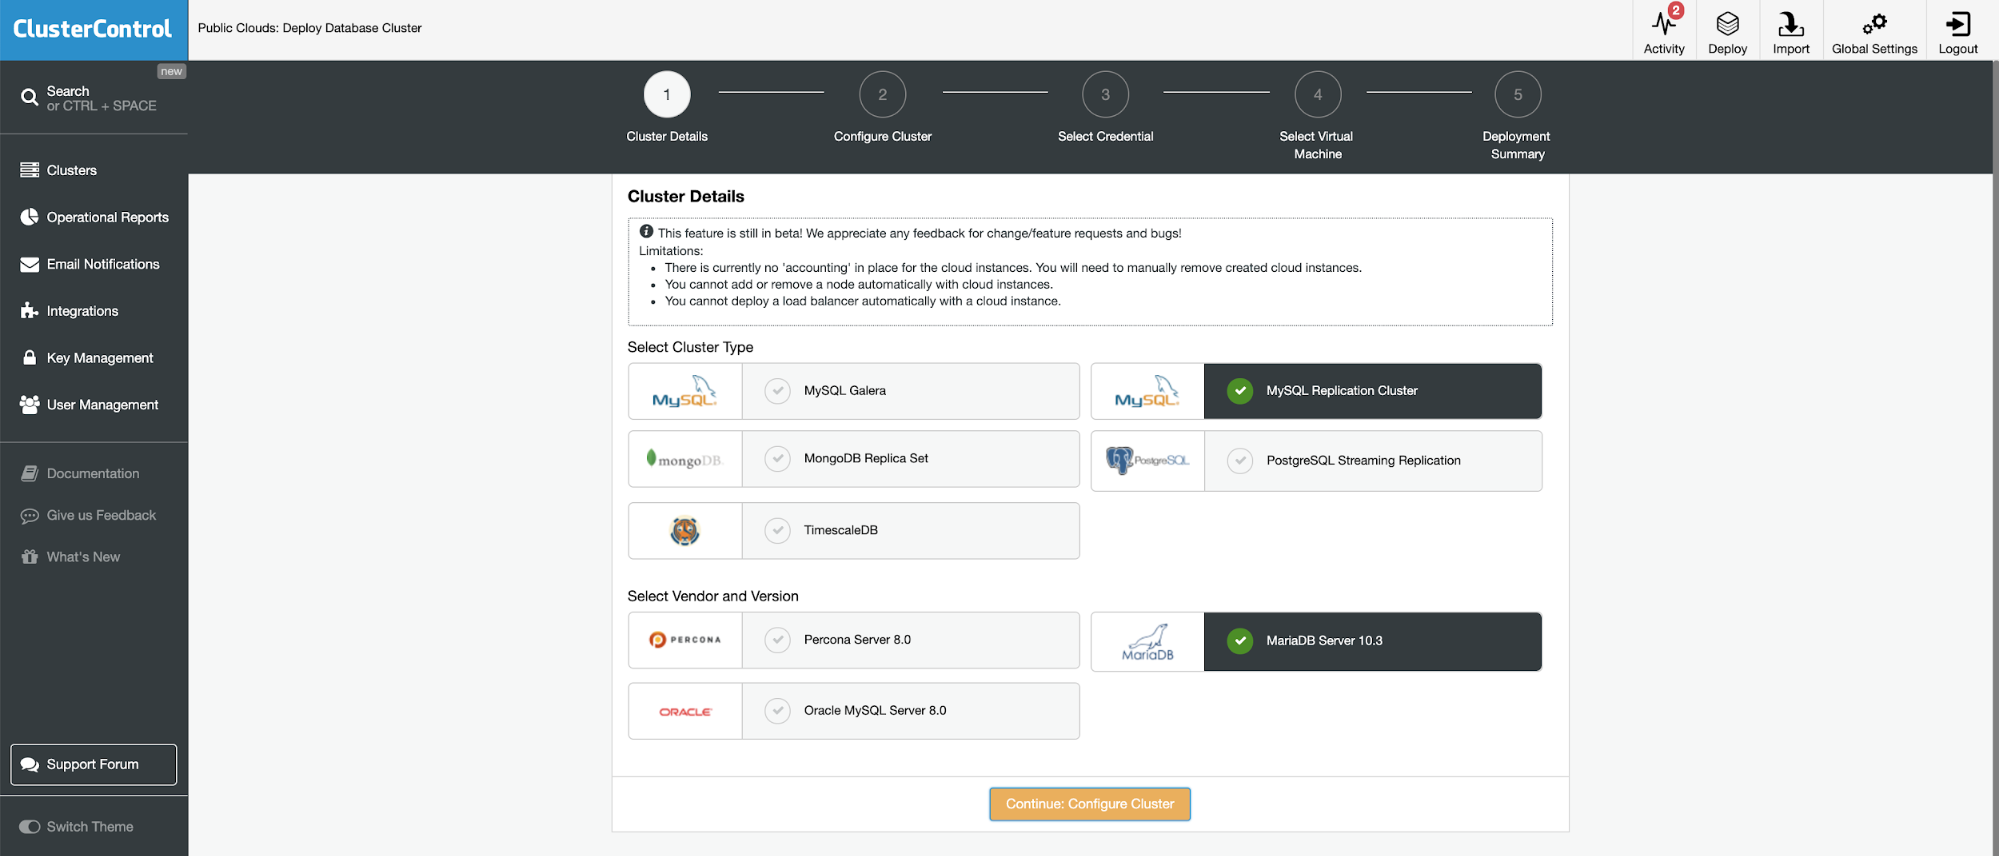The height and width of the screenshot is (857, 1999).
Task: Click the TimescaleDB tiger logo
Action: pyautogui.click(x=685, y=531)
